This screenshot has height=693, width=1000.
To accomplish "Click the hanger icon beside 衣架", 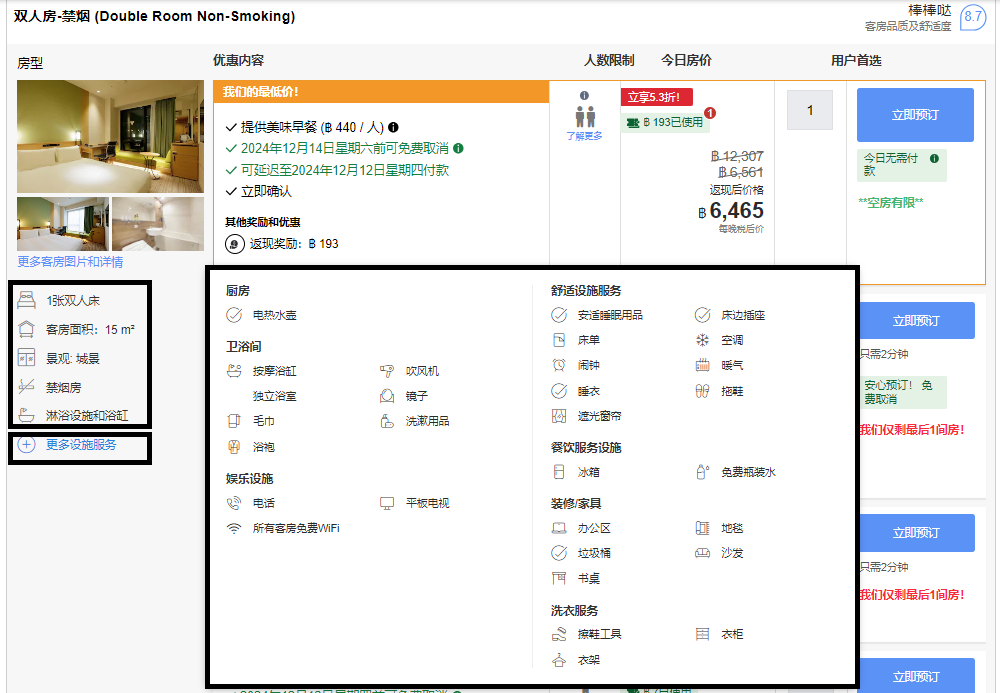I will (x=559, y=660).
